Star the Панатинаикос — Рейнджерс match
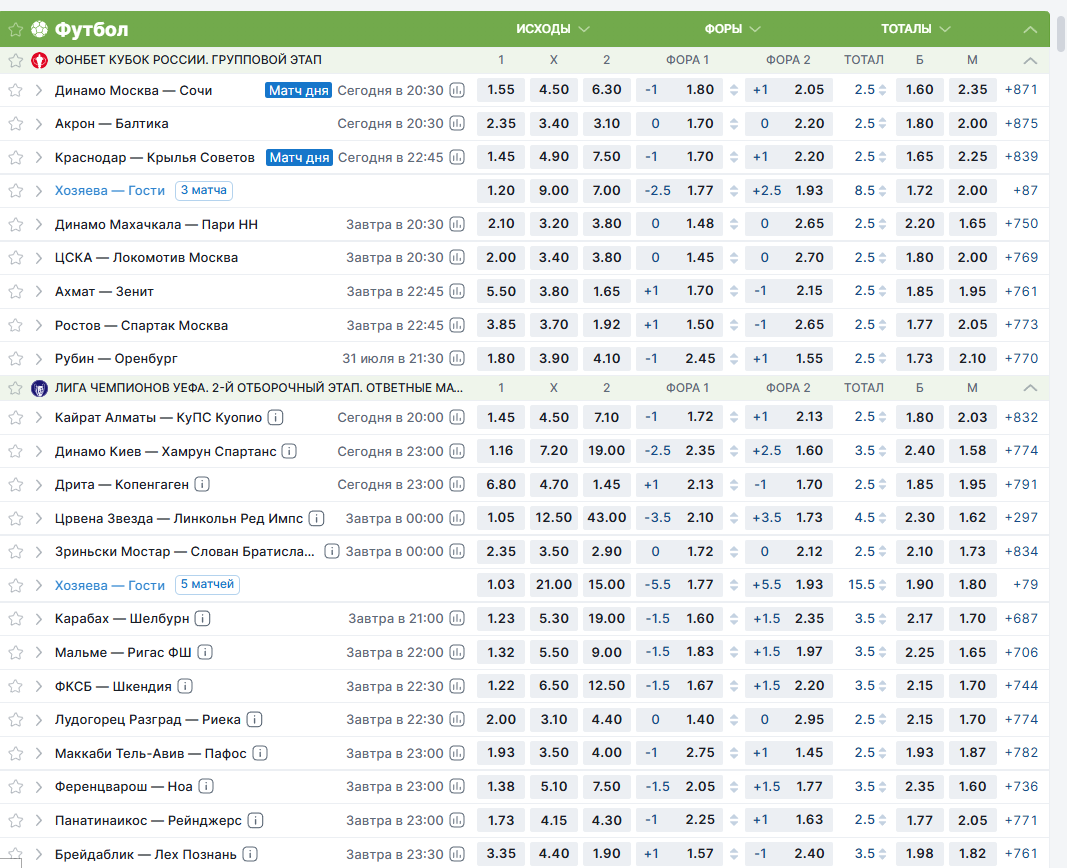This screenshot has width=1067, height=868. 16,820
